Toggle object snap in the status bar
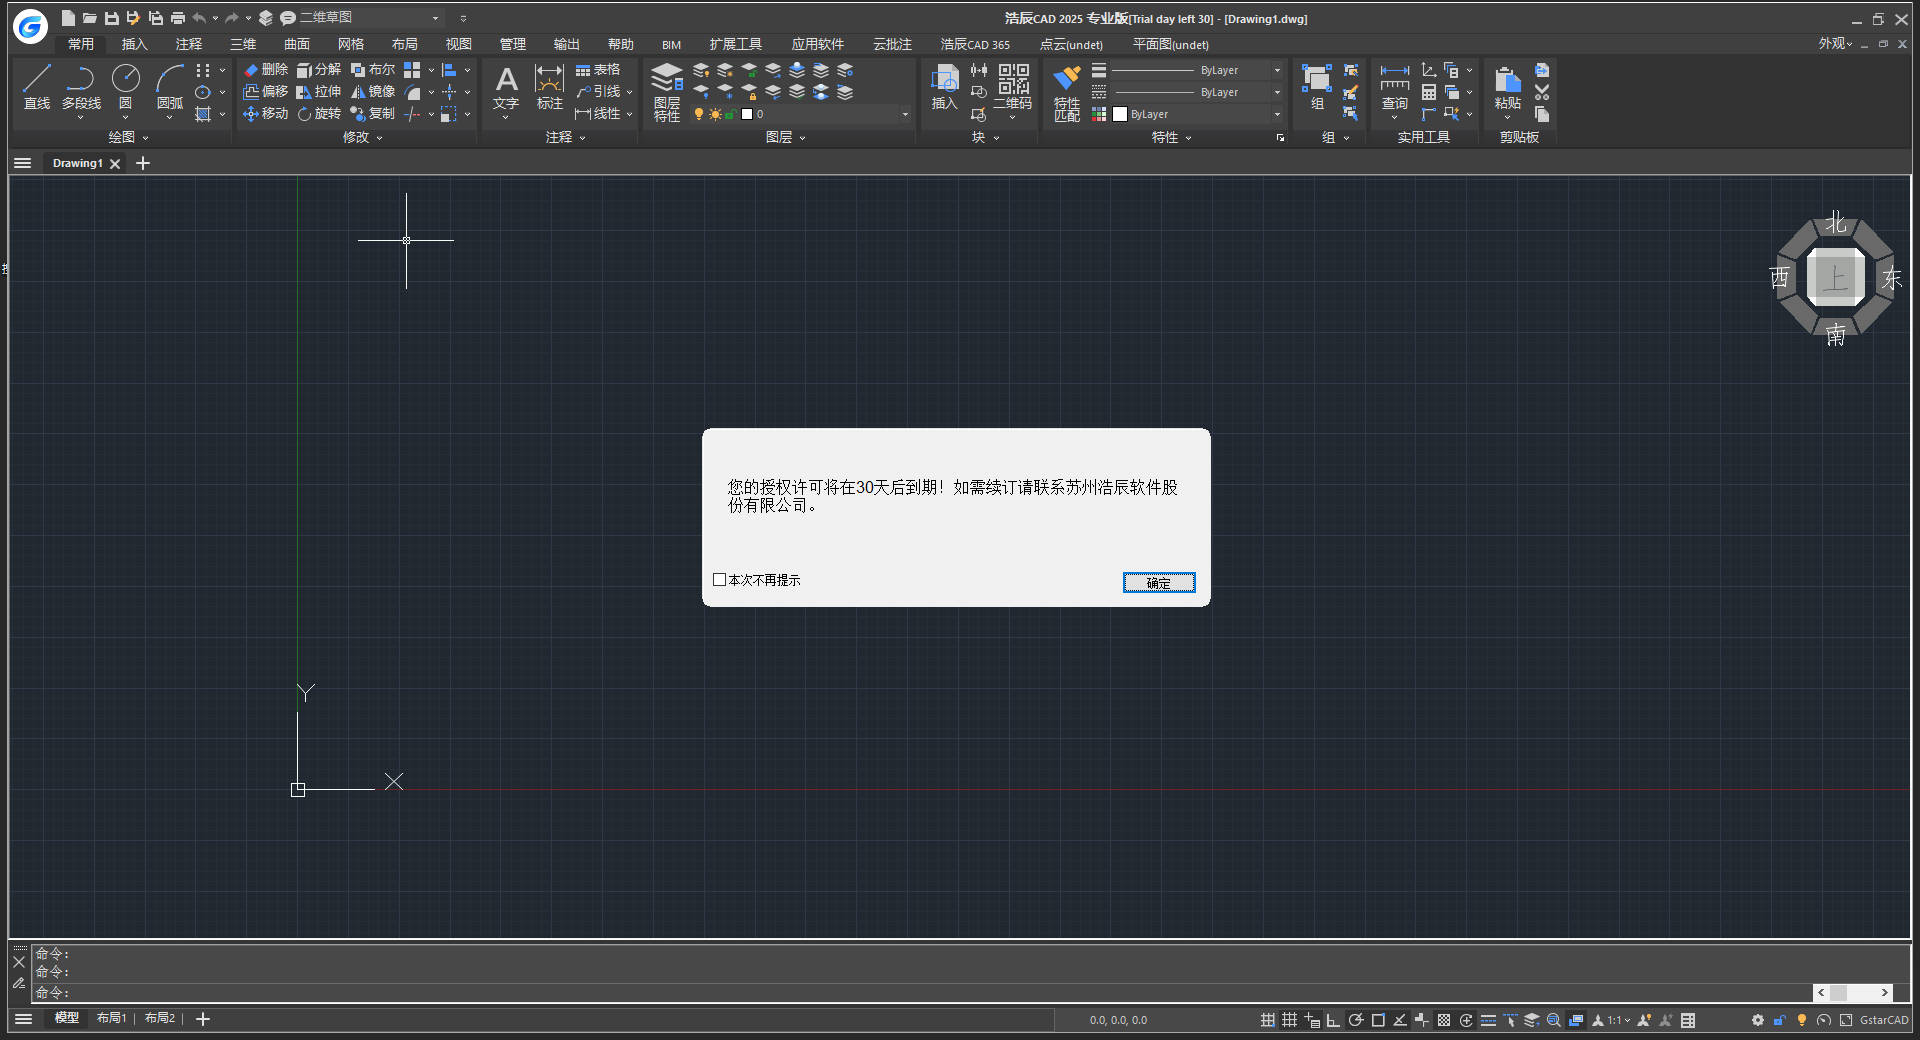 pyautogui.click(x=1378, y=1020)
